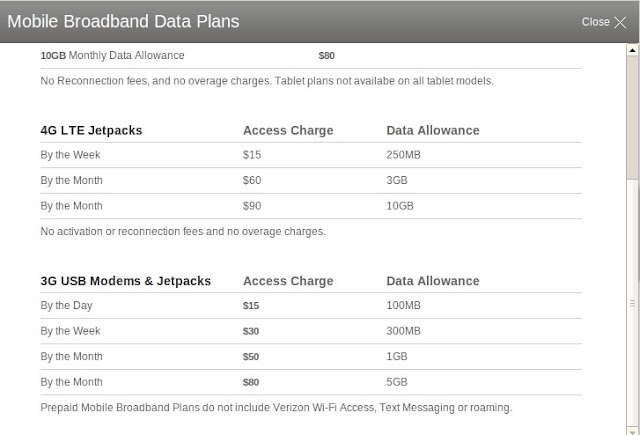Click the By the Day 100MB row
Screen dimensions: 640x435
(x=311, y=306)
